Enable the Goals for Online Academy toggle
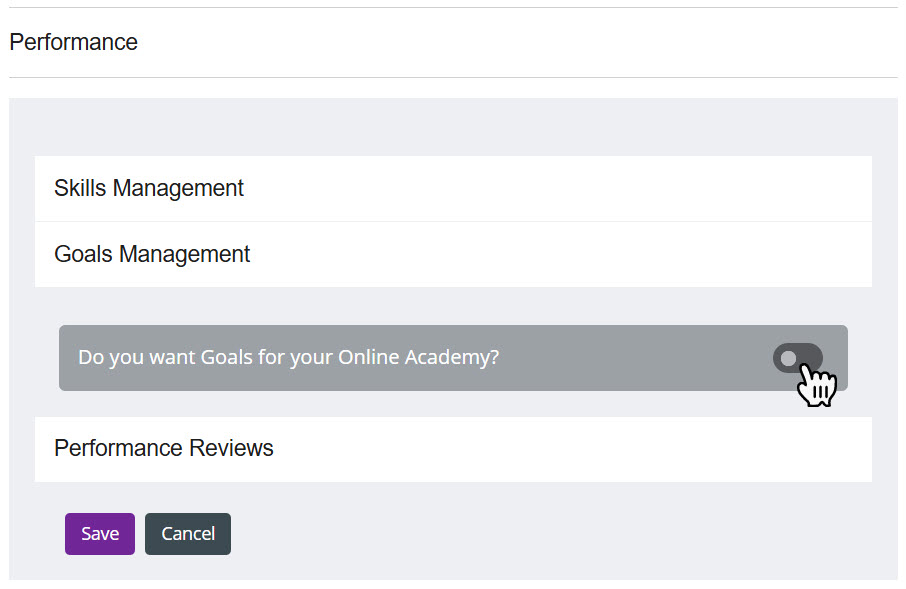Image resolution: width=906 pixels, height=589 pixels. tap(797, 358)
